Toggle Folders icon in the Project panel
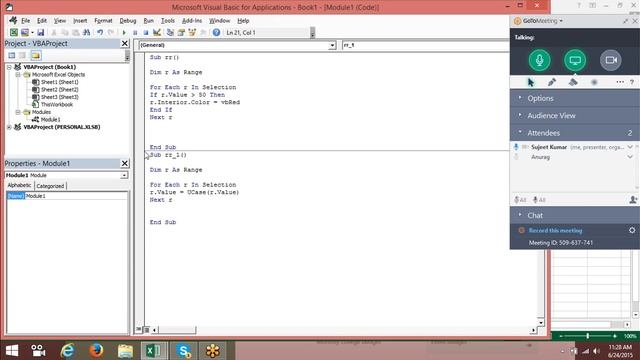The width and height of the screenshot is (640, 360). 36,56
